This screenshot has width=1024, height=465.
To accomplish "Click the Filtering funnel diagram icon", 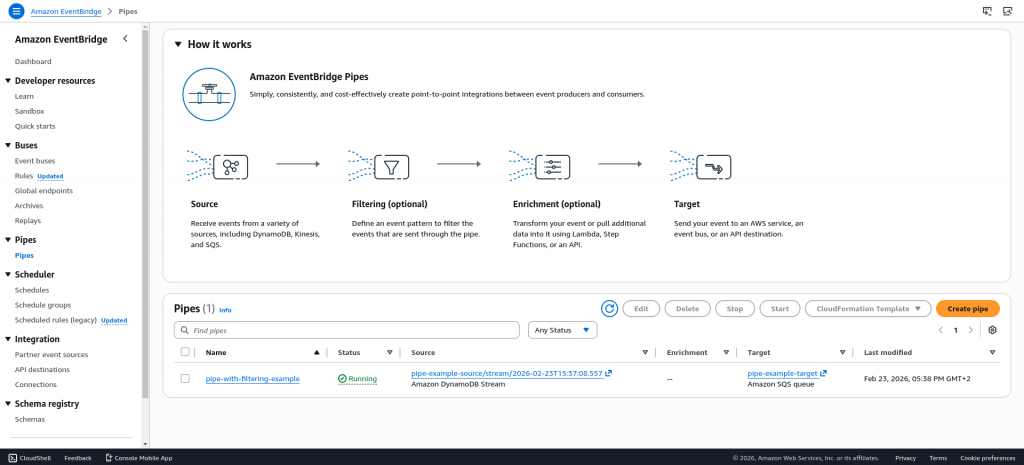I will [x=391, y=165].
